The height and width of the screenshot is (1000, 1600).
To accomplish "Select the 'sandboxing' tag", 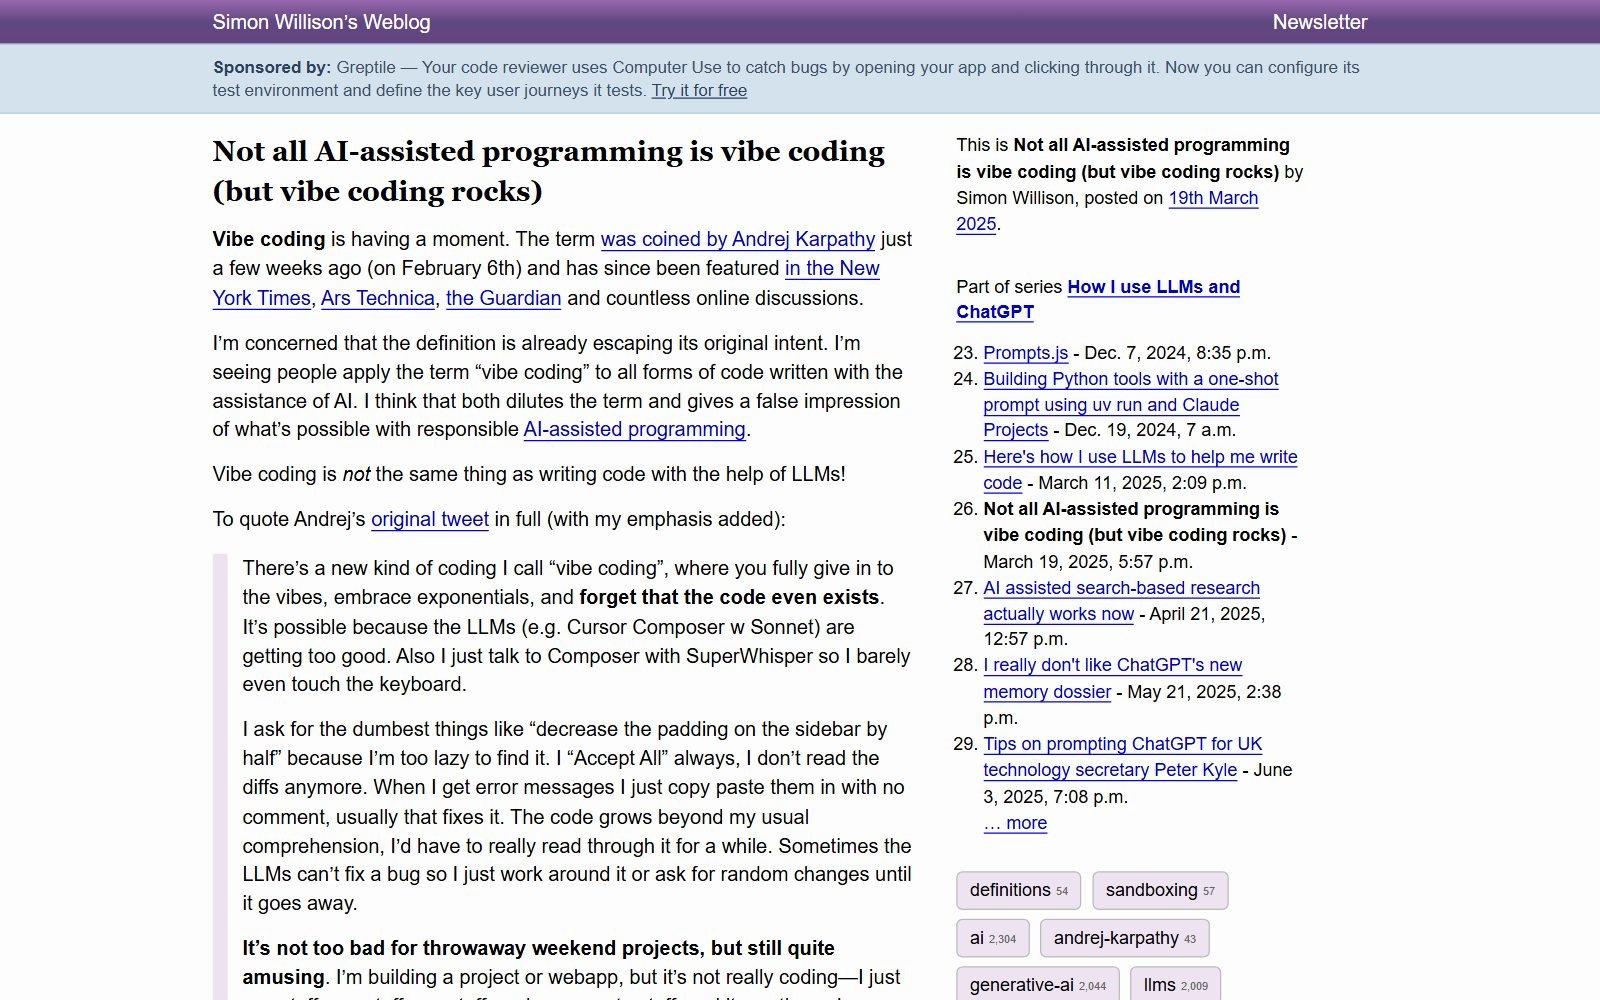I will pyautogui.click(x=1160, y=890).
